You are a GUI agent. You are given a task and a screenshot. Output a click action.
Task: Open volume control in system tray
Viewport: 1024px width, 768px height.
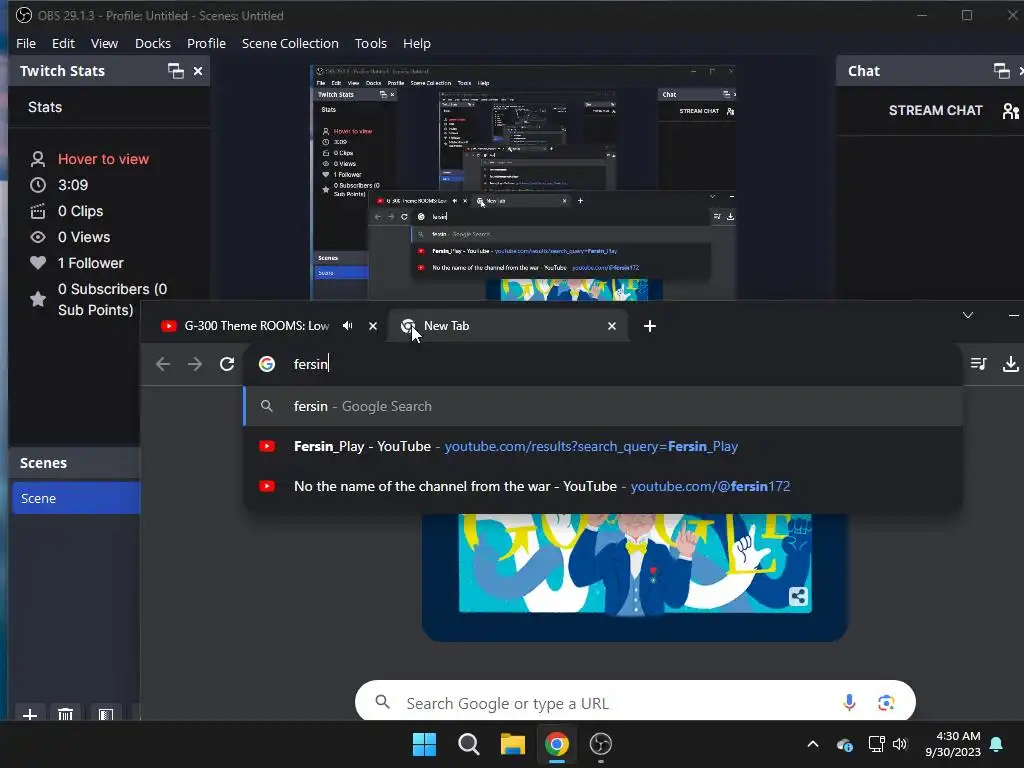click(x=900, y=744)
